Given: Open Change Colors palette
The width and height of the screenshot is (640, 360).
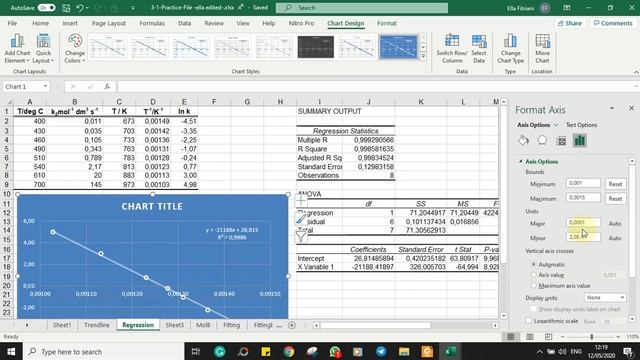Looking at the screenshot, I should [75, 48].
